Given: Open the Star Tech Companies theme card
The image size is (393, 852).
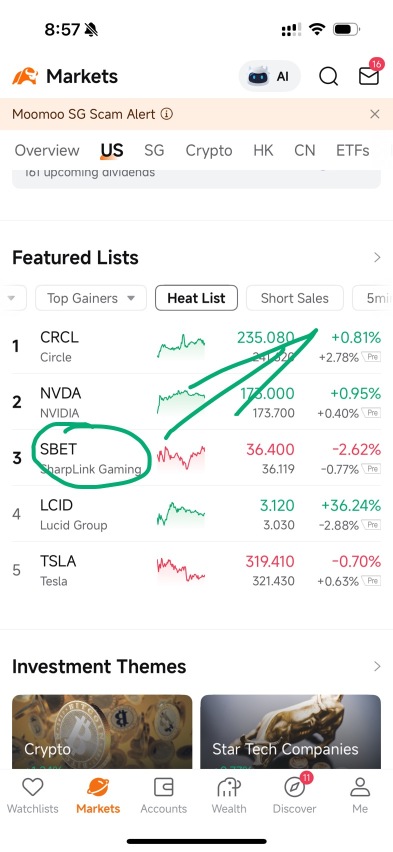Looking at the screenshot, I should point(291,732).
